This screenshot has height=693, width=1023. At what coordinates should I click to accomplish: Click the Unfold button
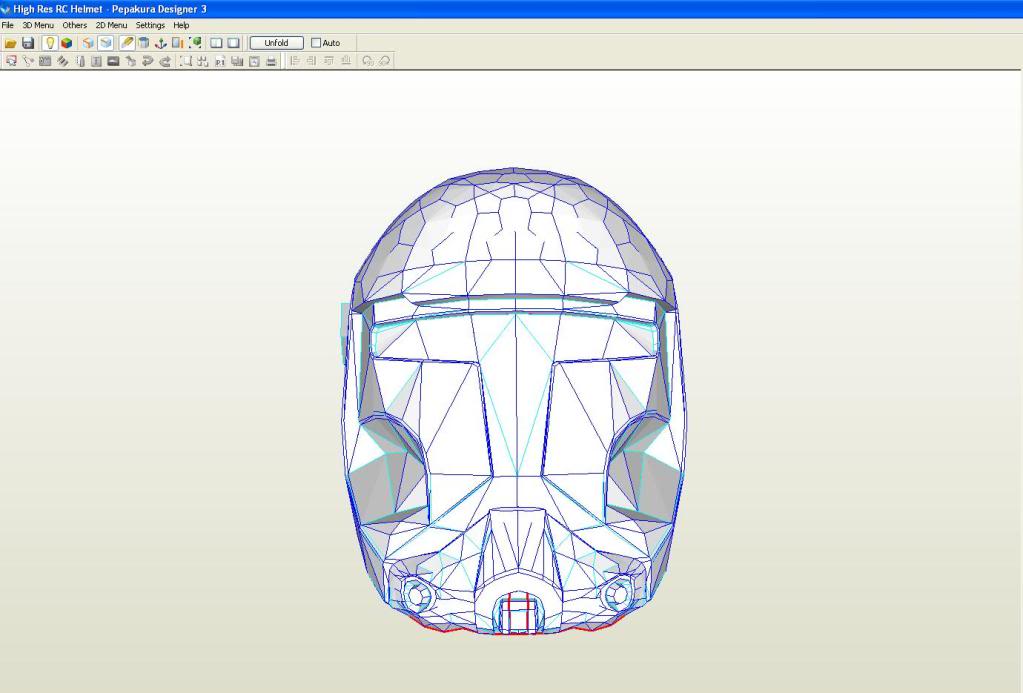pyautogui.click(x=277, y=43)
